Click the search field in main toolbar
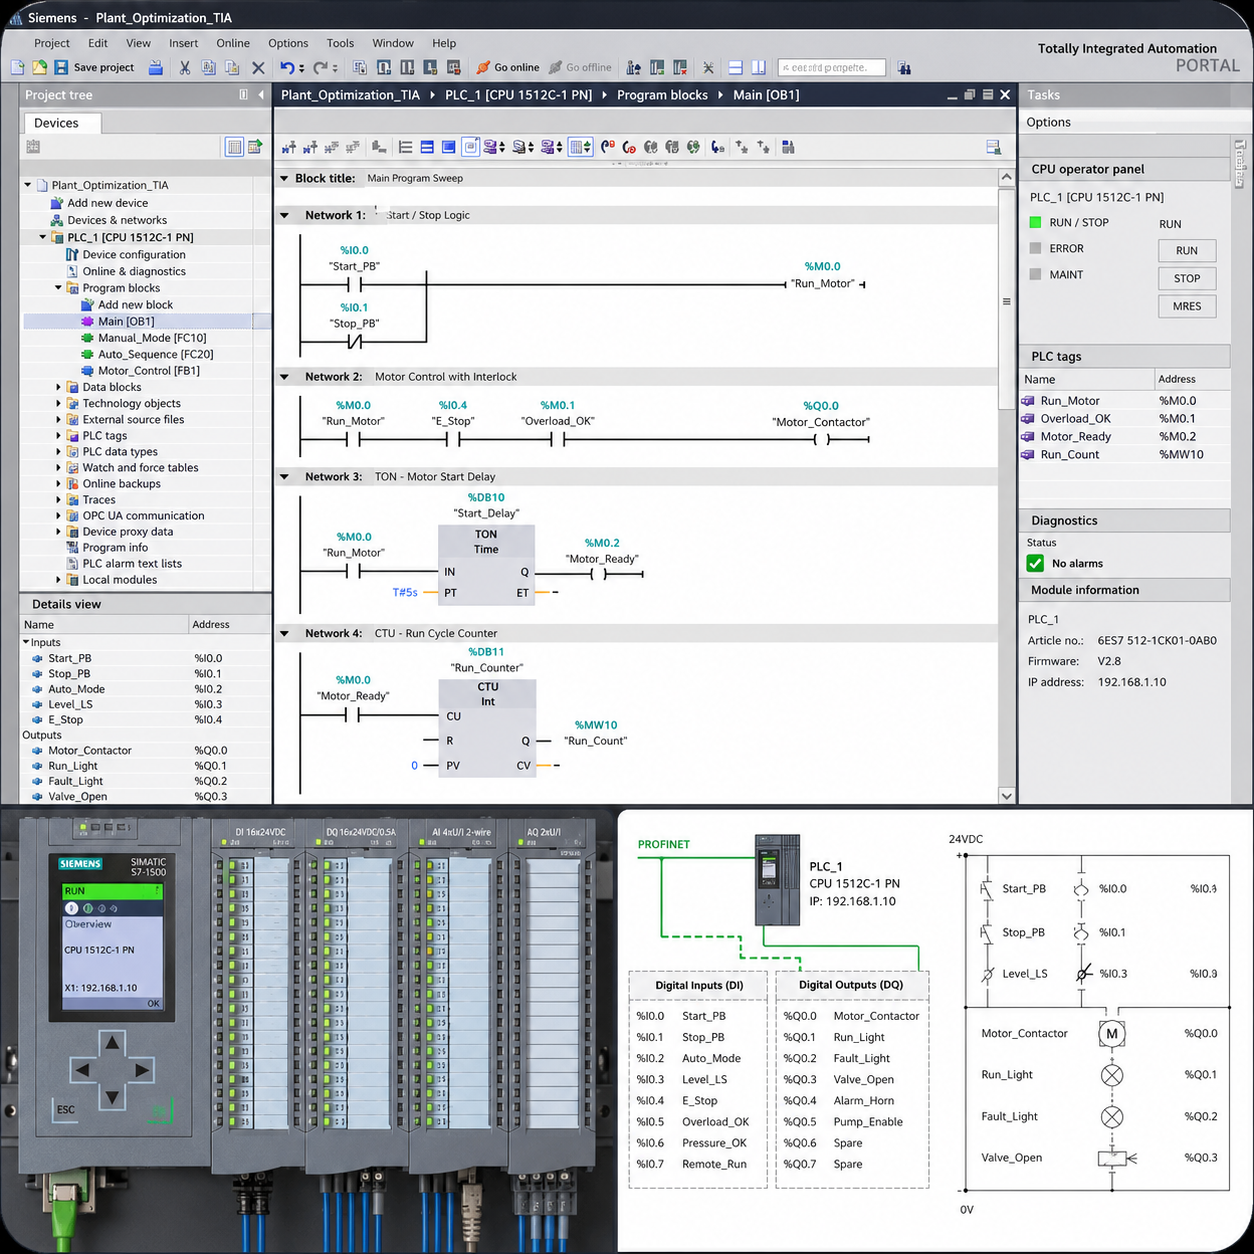The width and height of the screenshot is (1254, 1254). click(x=832, y=68)
